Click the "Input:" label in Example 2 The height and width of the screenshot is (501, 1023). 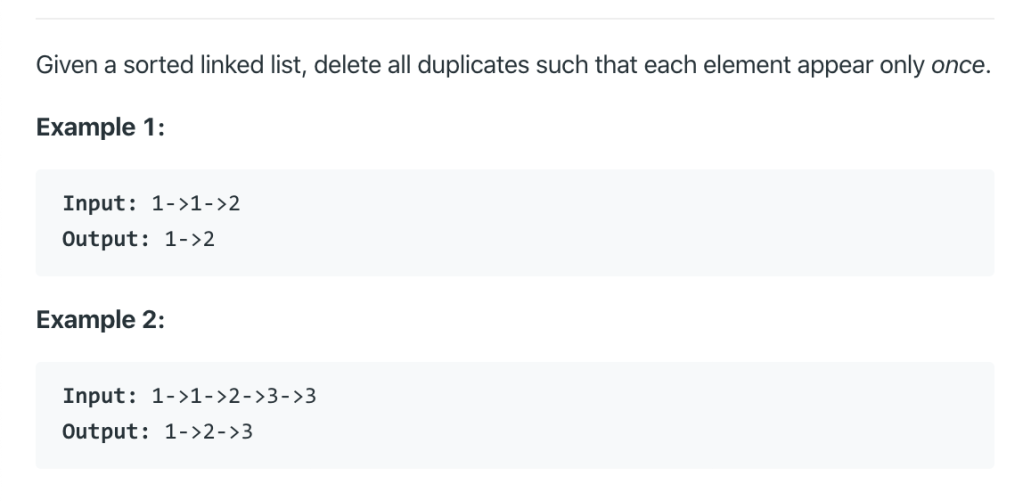(96, 396)
